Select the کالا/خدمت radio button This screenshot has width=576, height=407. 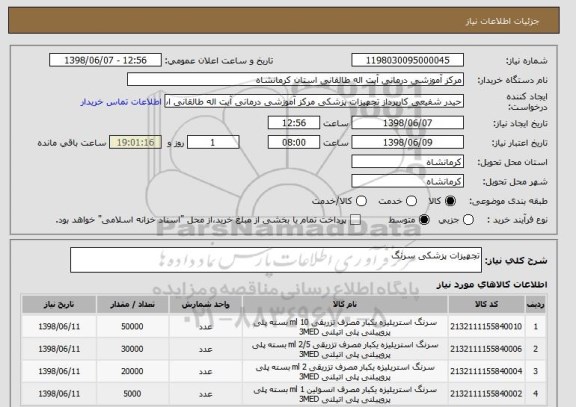[x=361, y=201]
